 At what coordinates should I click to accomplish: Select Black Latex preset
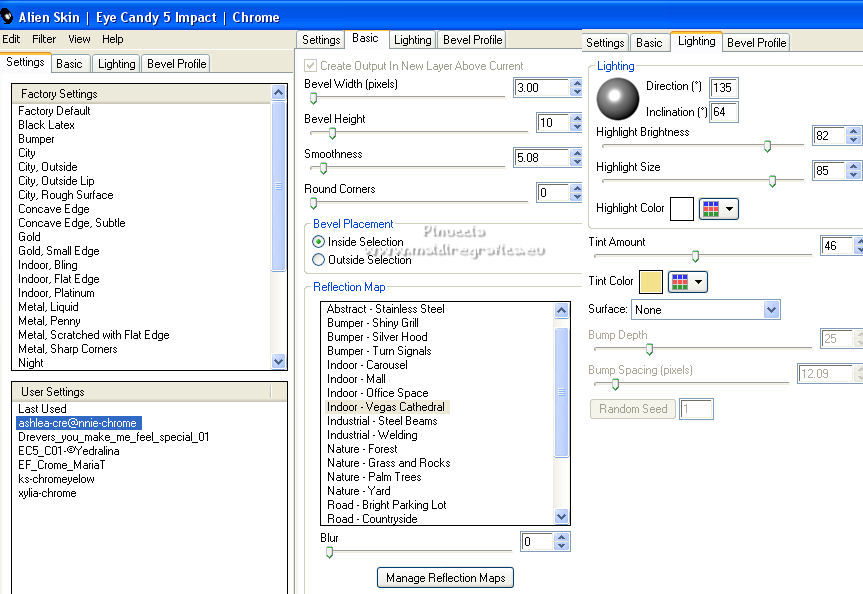click(46, 125)
